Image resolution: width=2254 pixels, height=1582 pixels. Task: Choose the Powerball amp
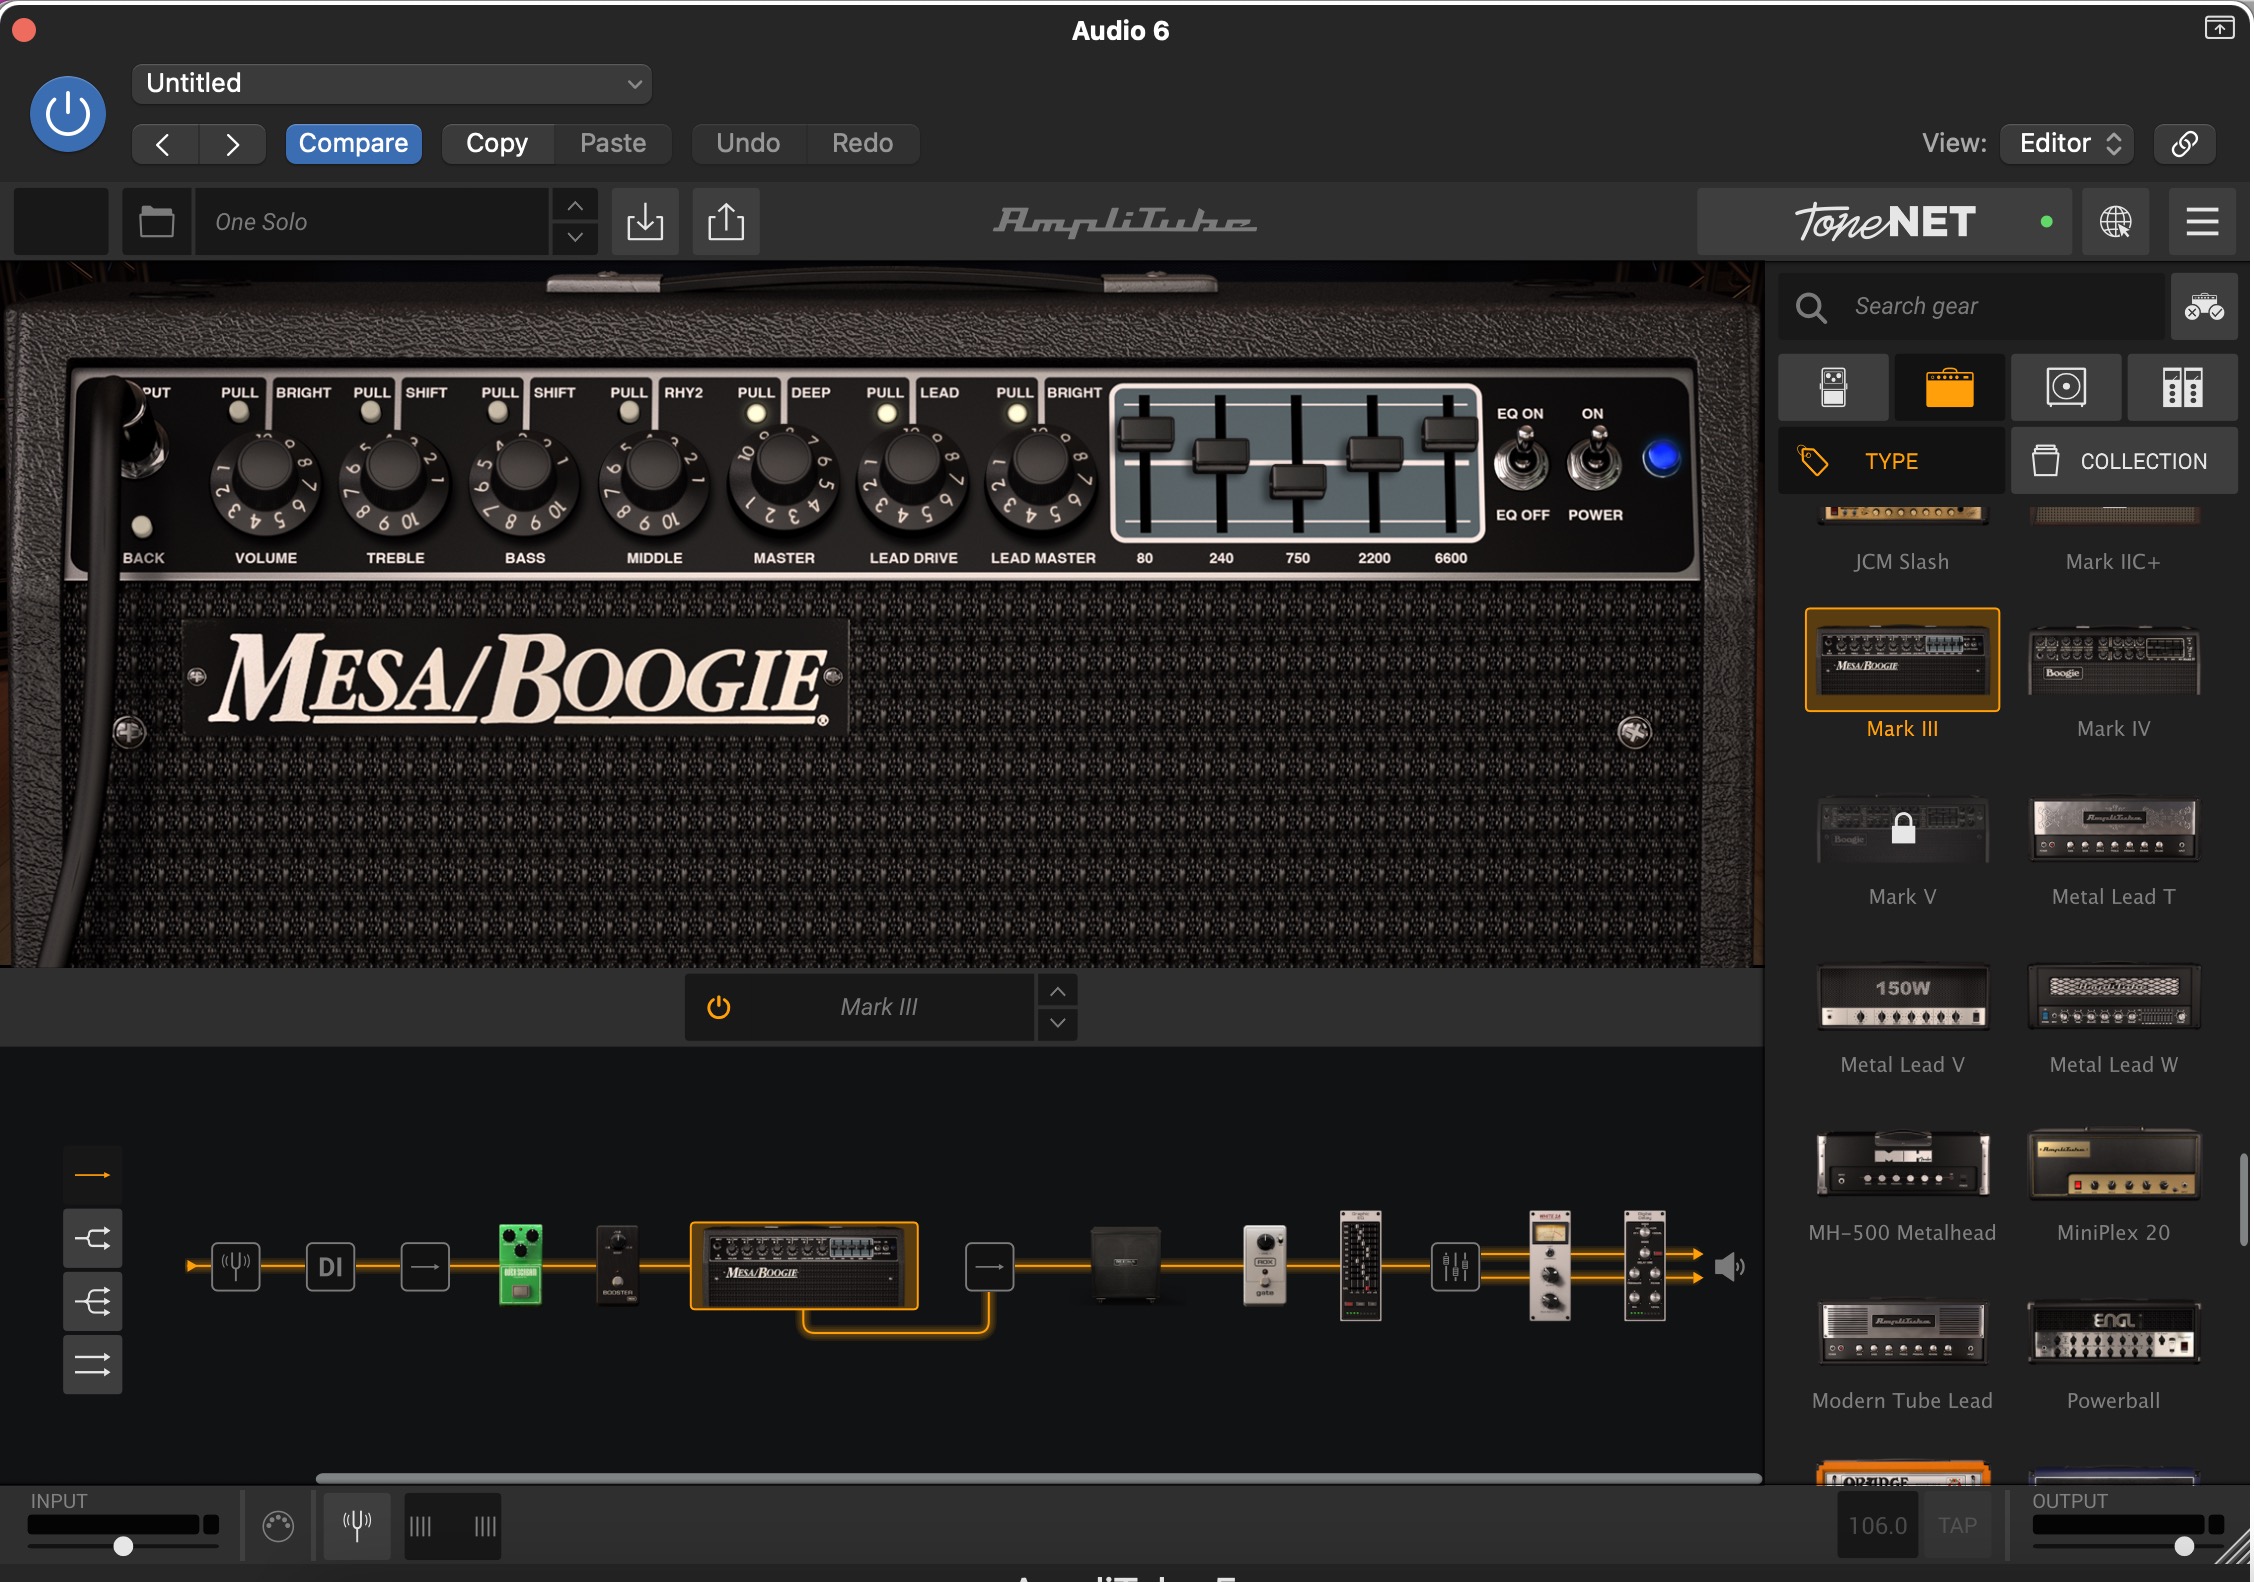pyautogui.click(x=2114, y=1332)
